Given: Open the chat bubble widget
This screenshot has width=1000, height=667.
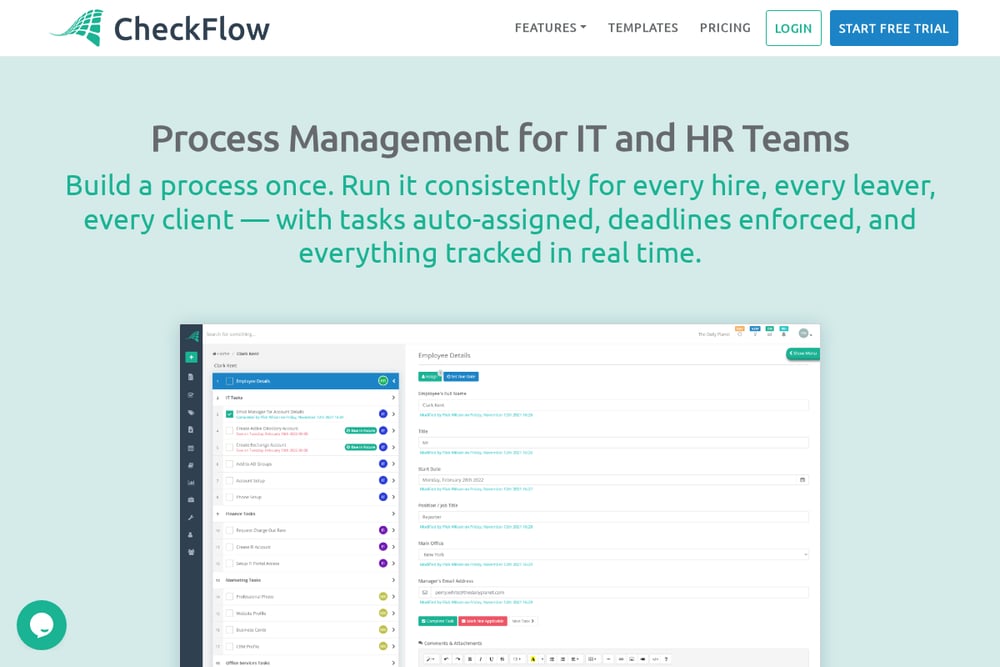Looking at the screenshot, I should (41, 625).
